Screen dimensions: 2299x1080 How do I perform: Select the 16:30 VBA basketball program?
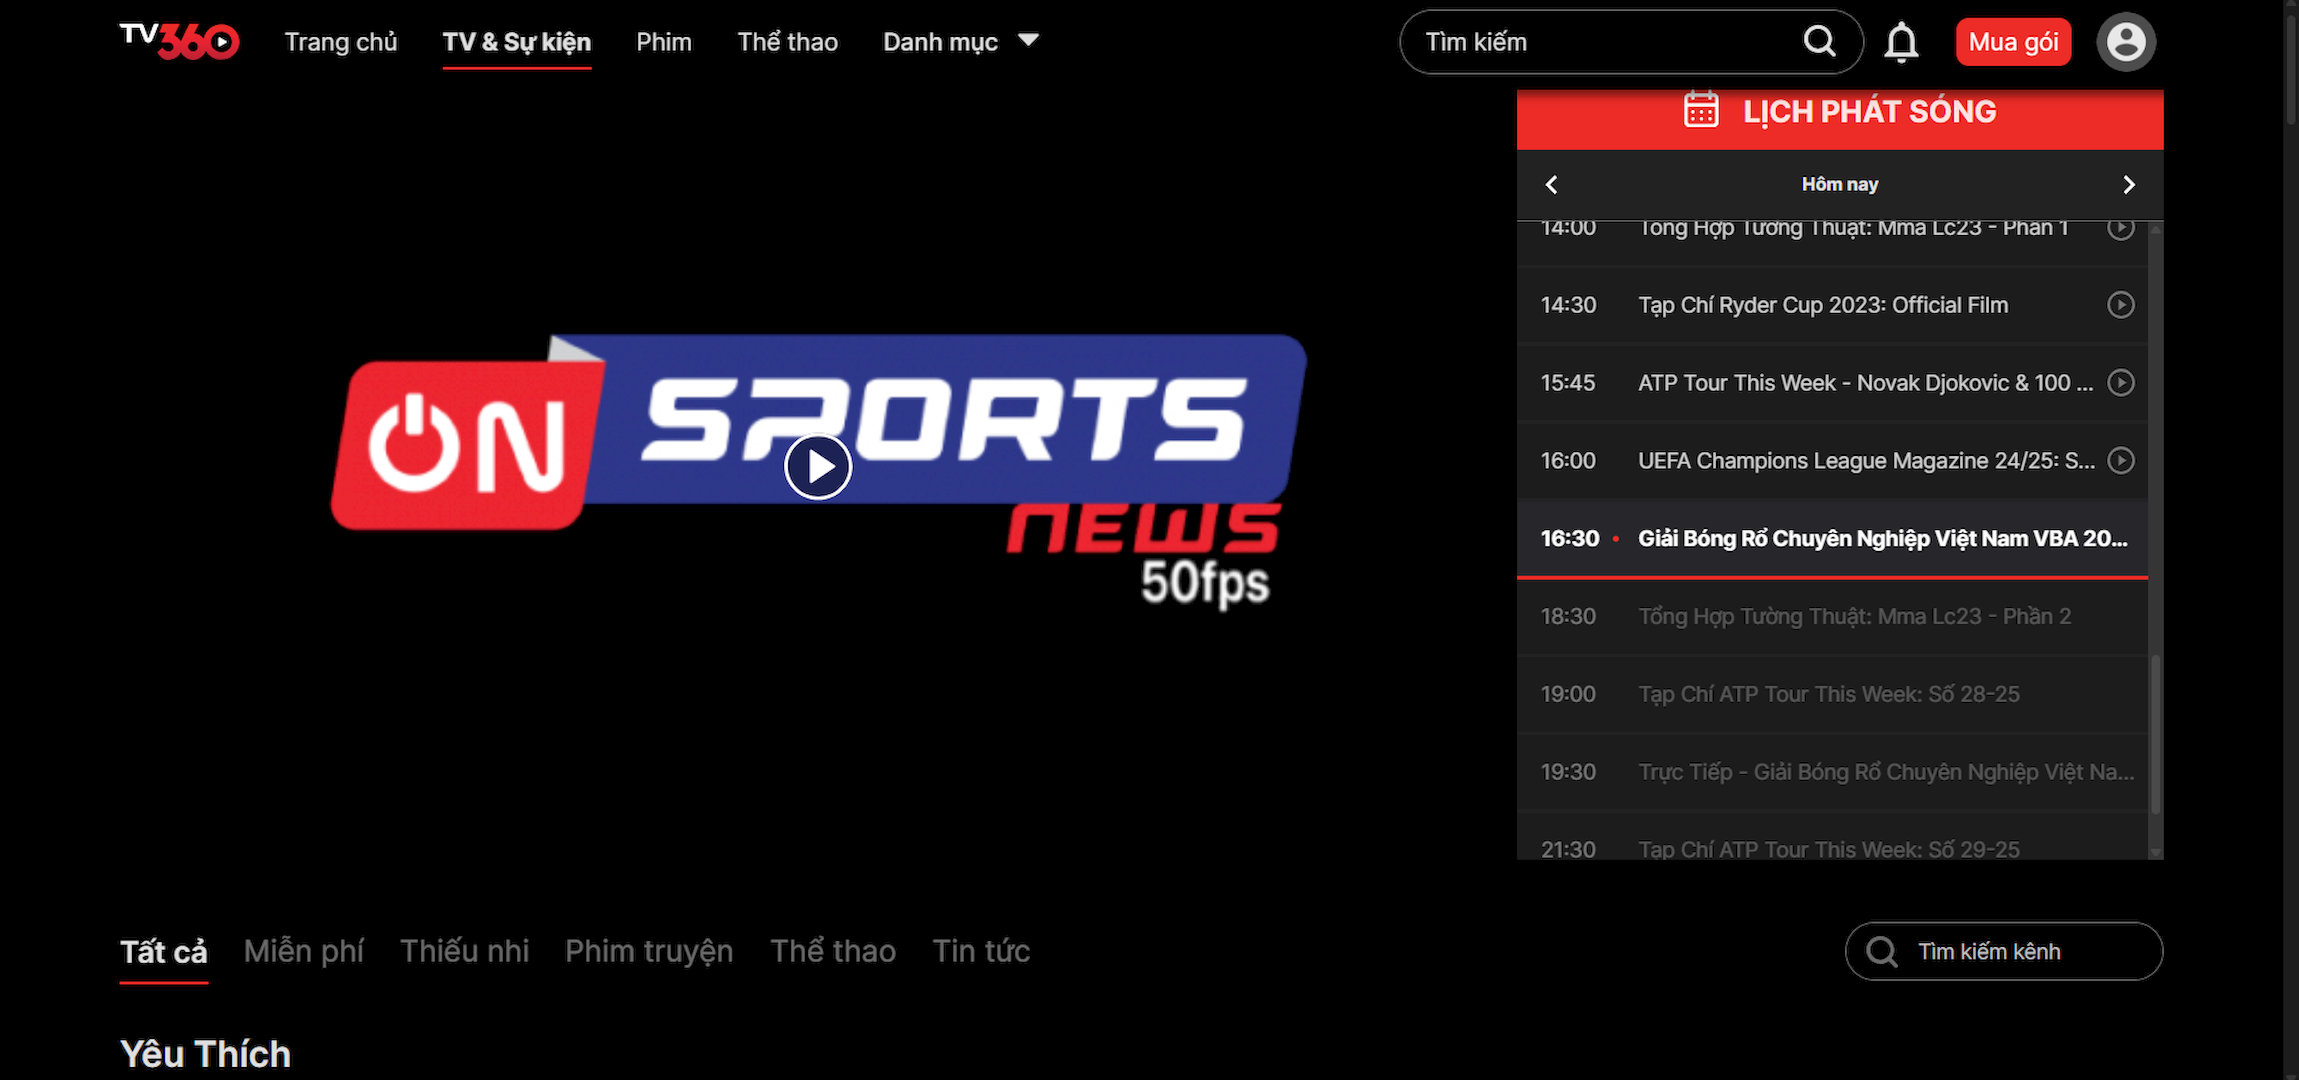pyautogui.click(x=1832, y=538)
